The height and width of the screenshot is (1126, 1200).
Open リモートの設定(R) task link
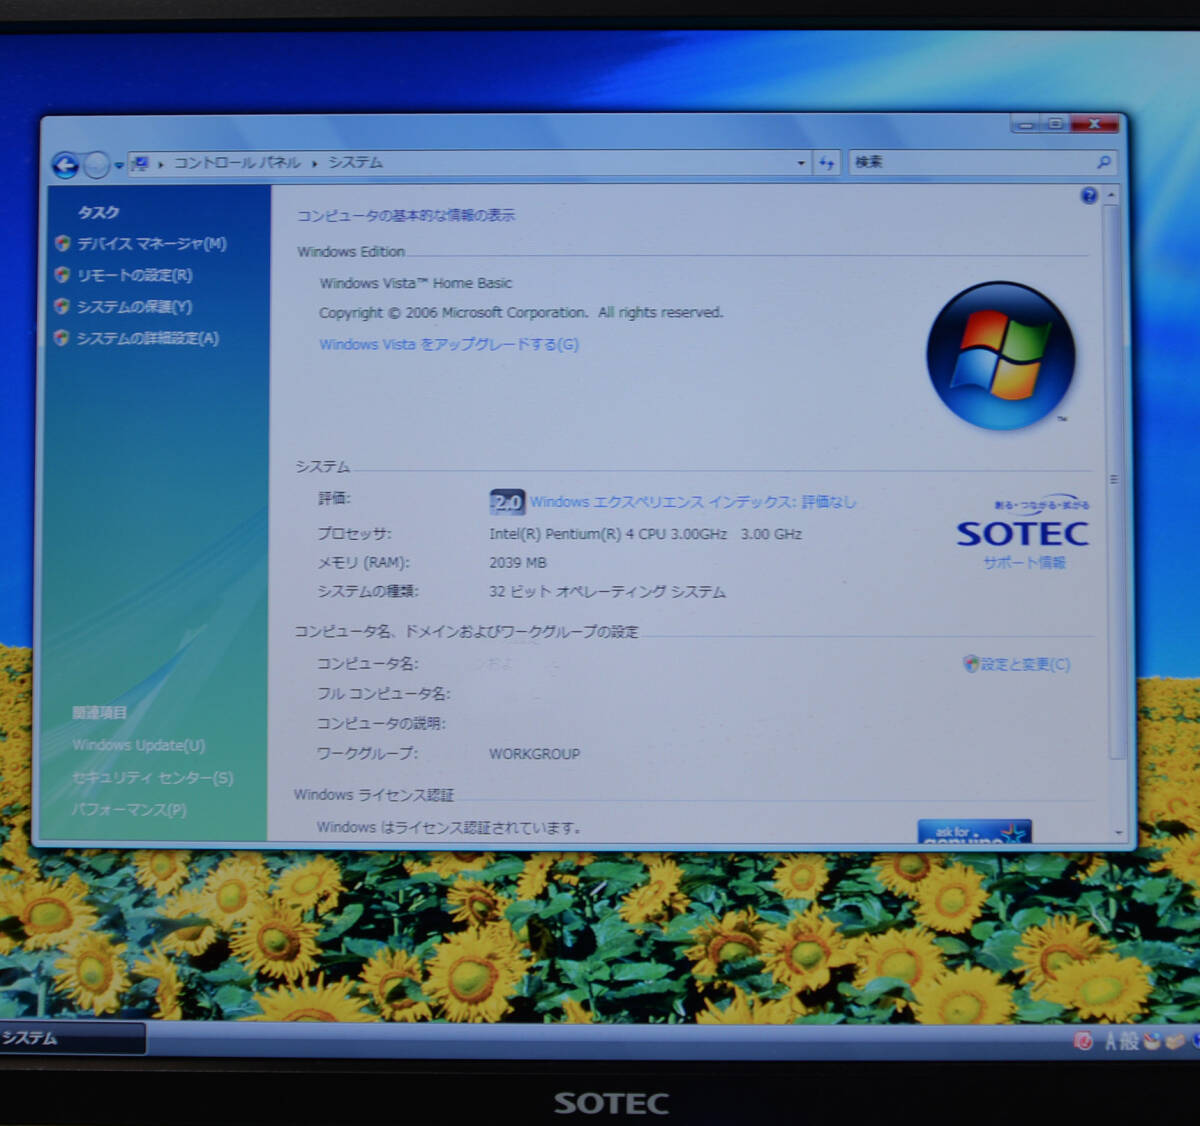pos(135,275)
